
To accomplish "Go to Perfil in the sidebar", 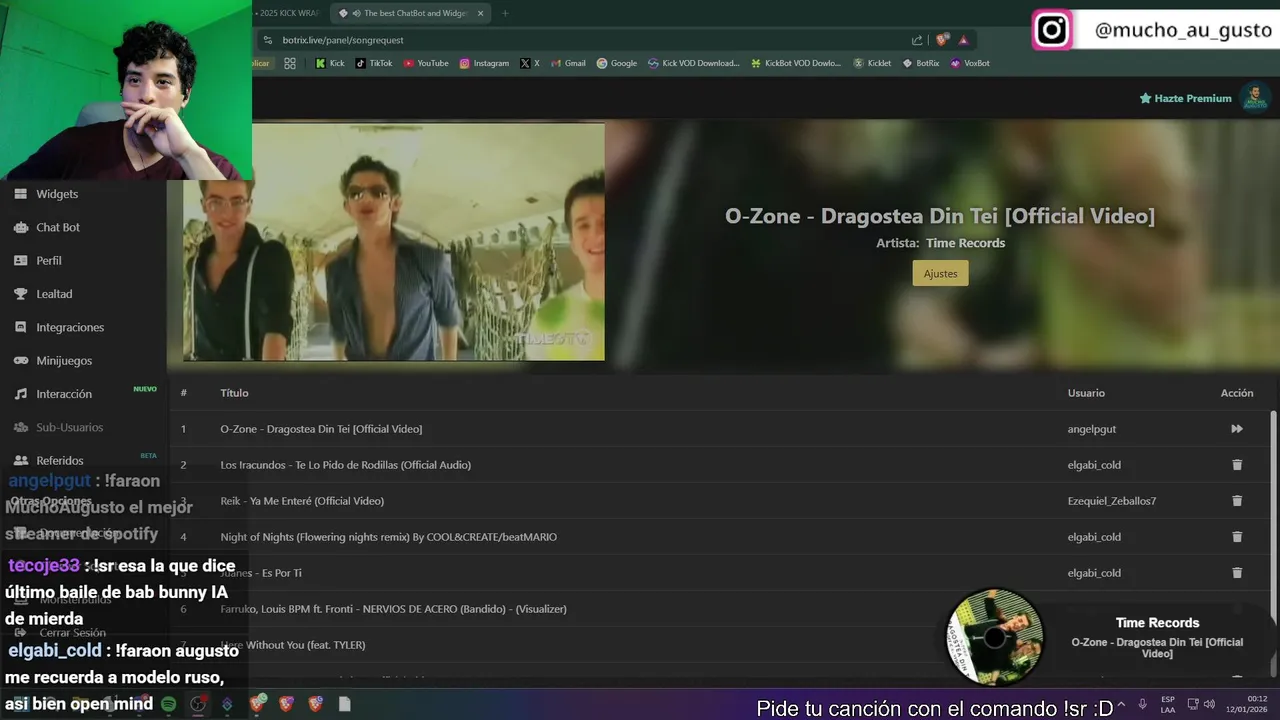I will pyautogui.click(x=49, y=260).
